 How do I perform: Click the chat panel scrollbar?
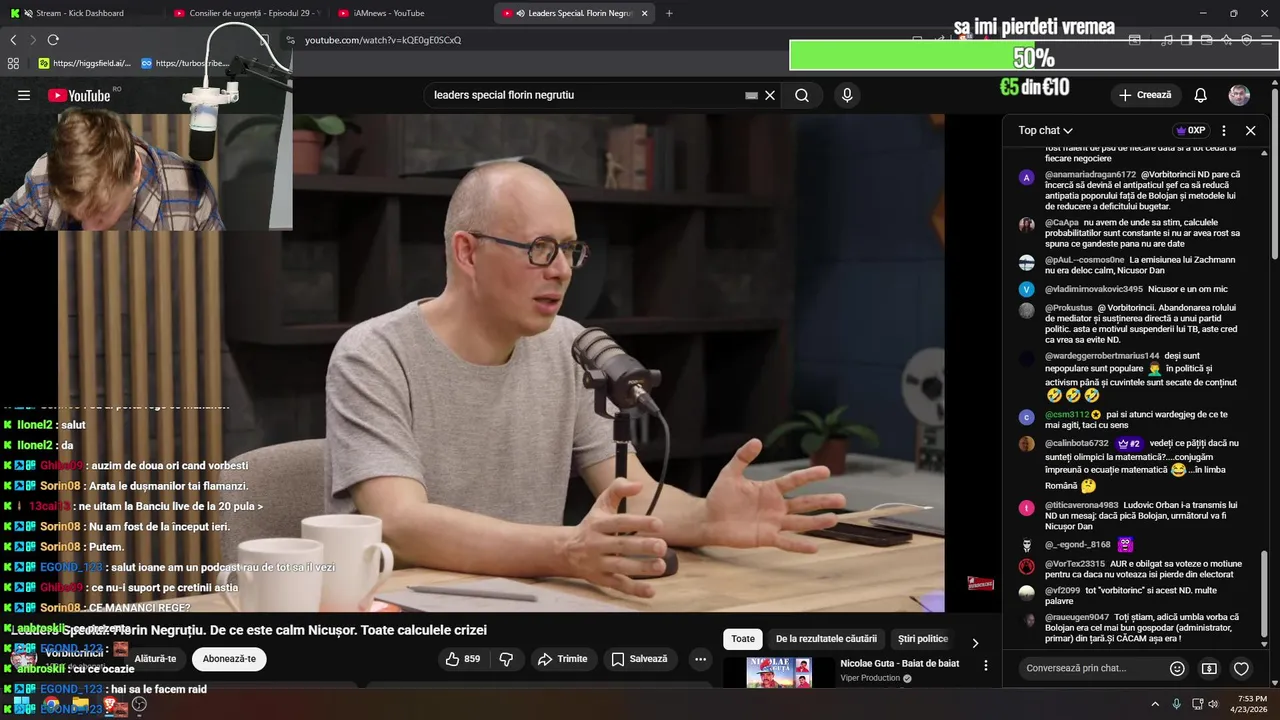(x=1264, y=592)
